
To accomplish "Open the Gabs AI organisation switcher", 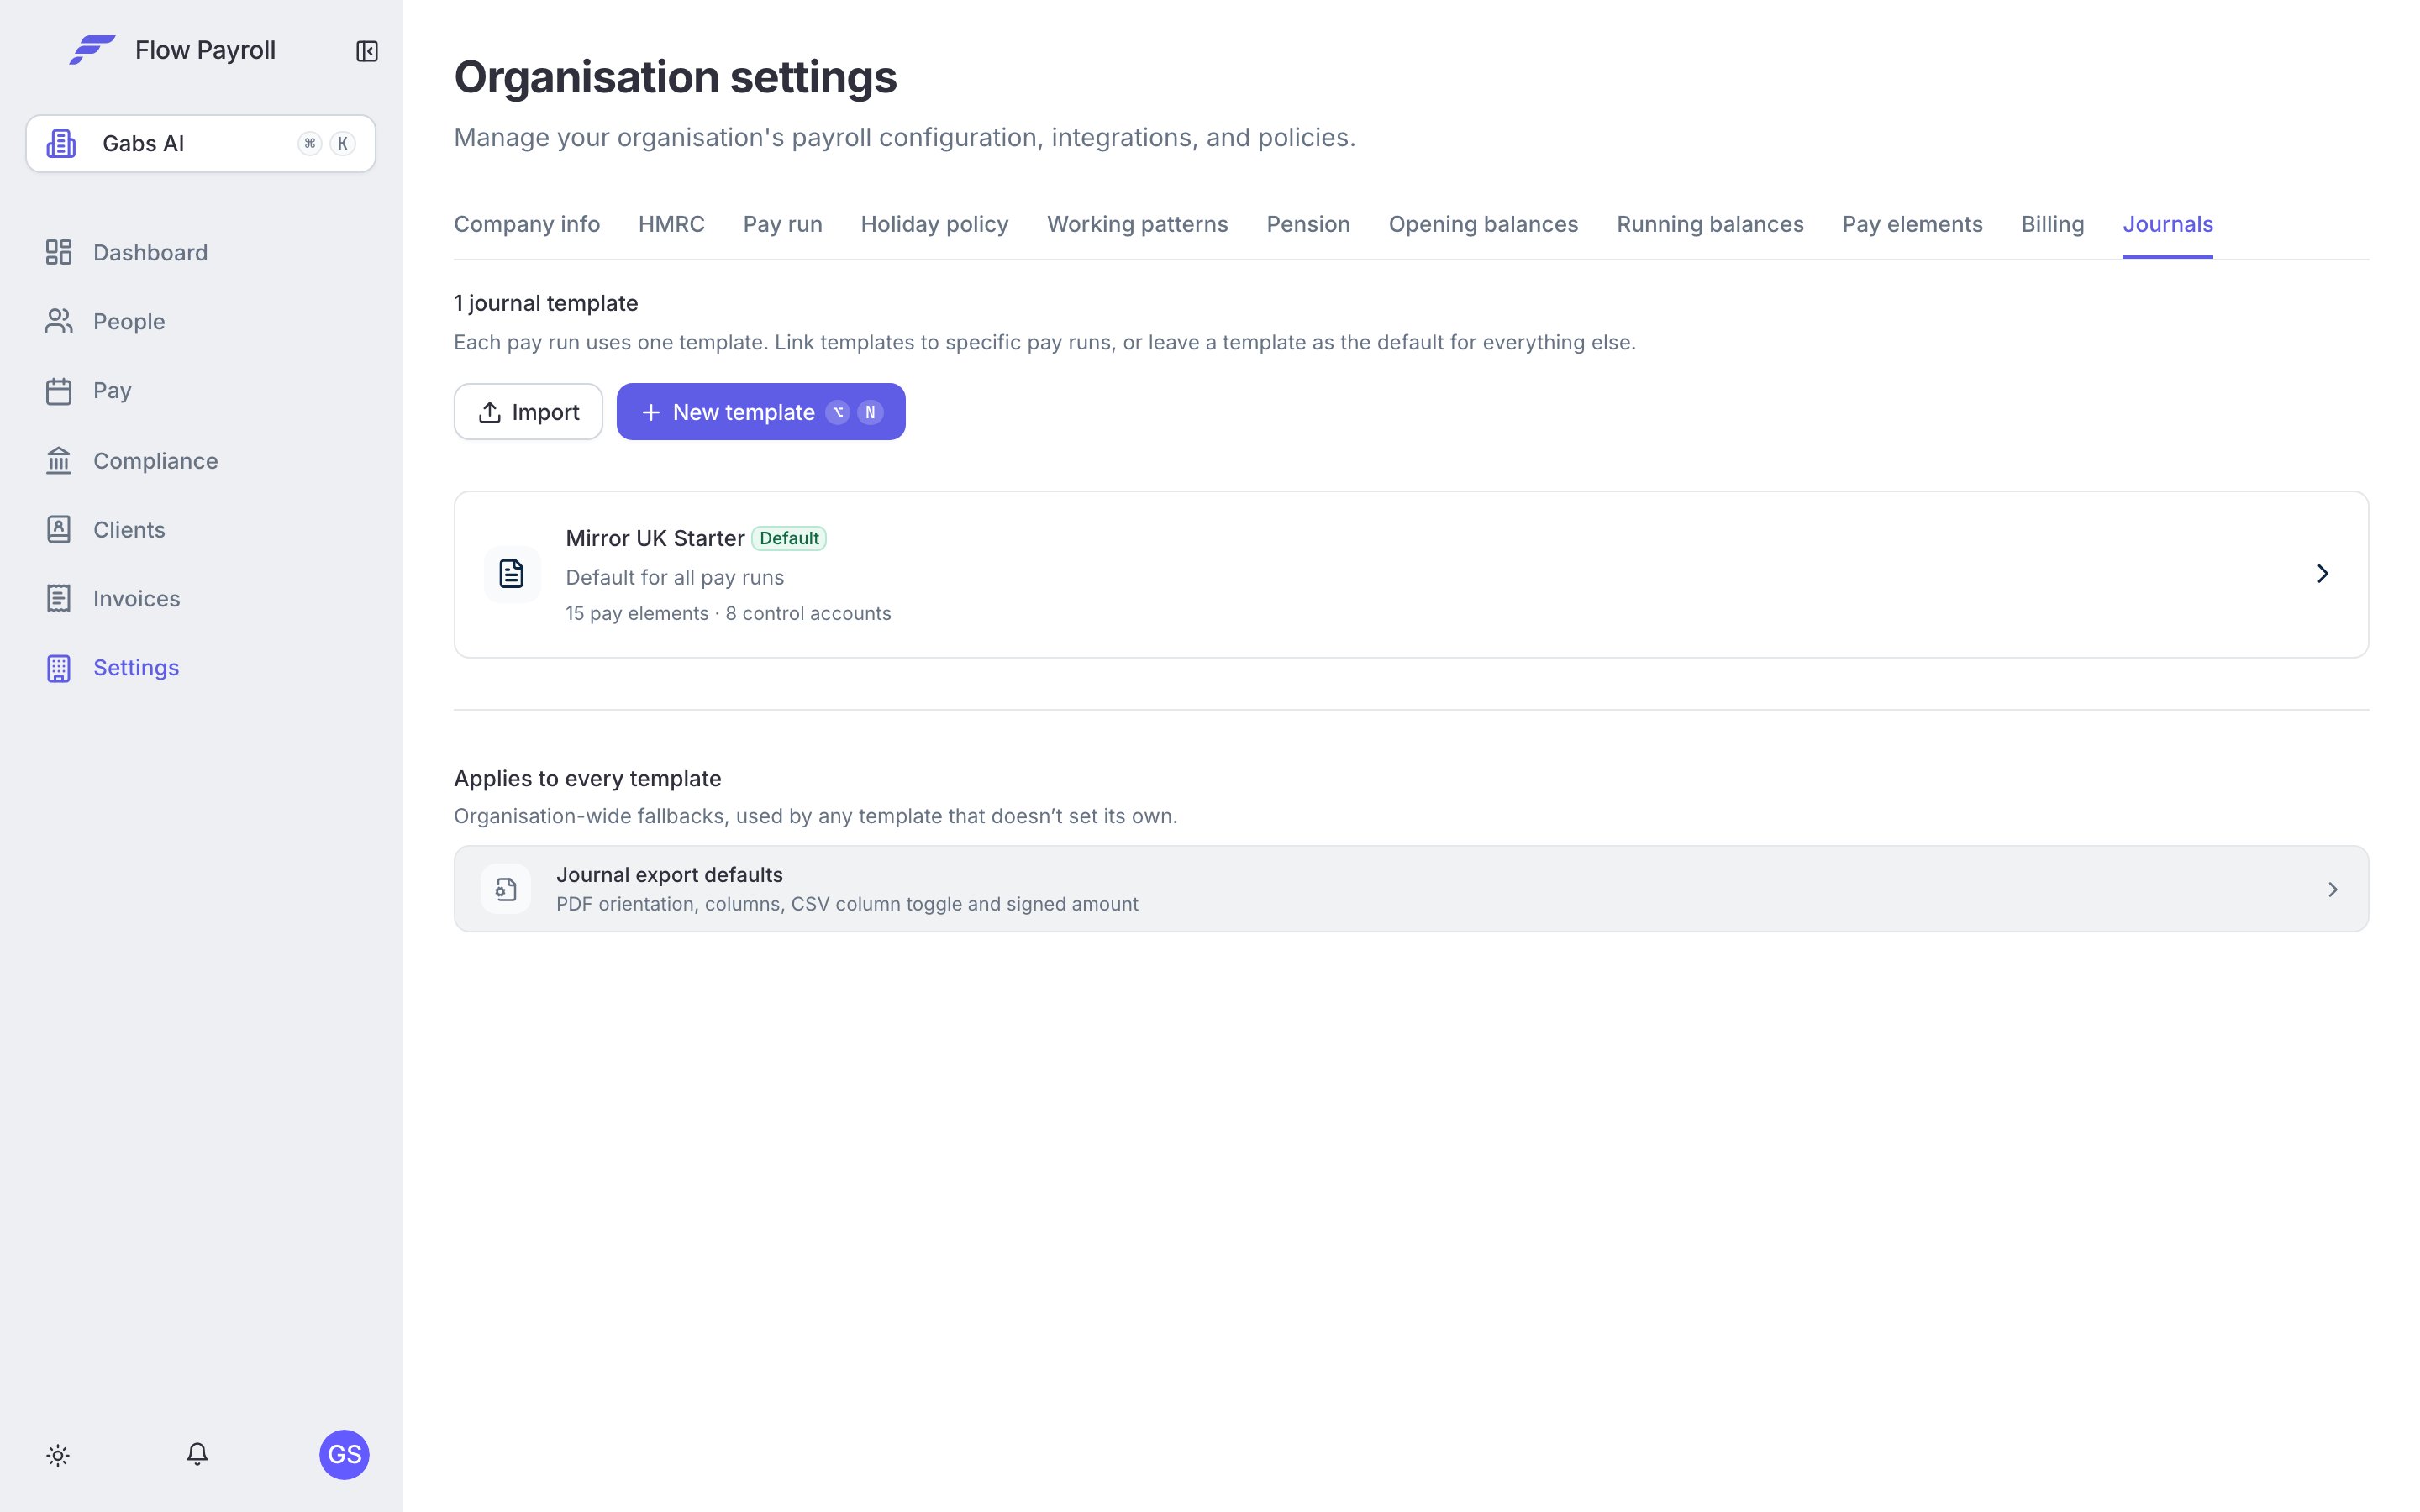I will click(x=201, y=143).
